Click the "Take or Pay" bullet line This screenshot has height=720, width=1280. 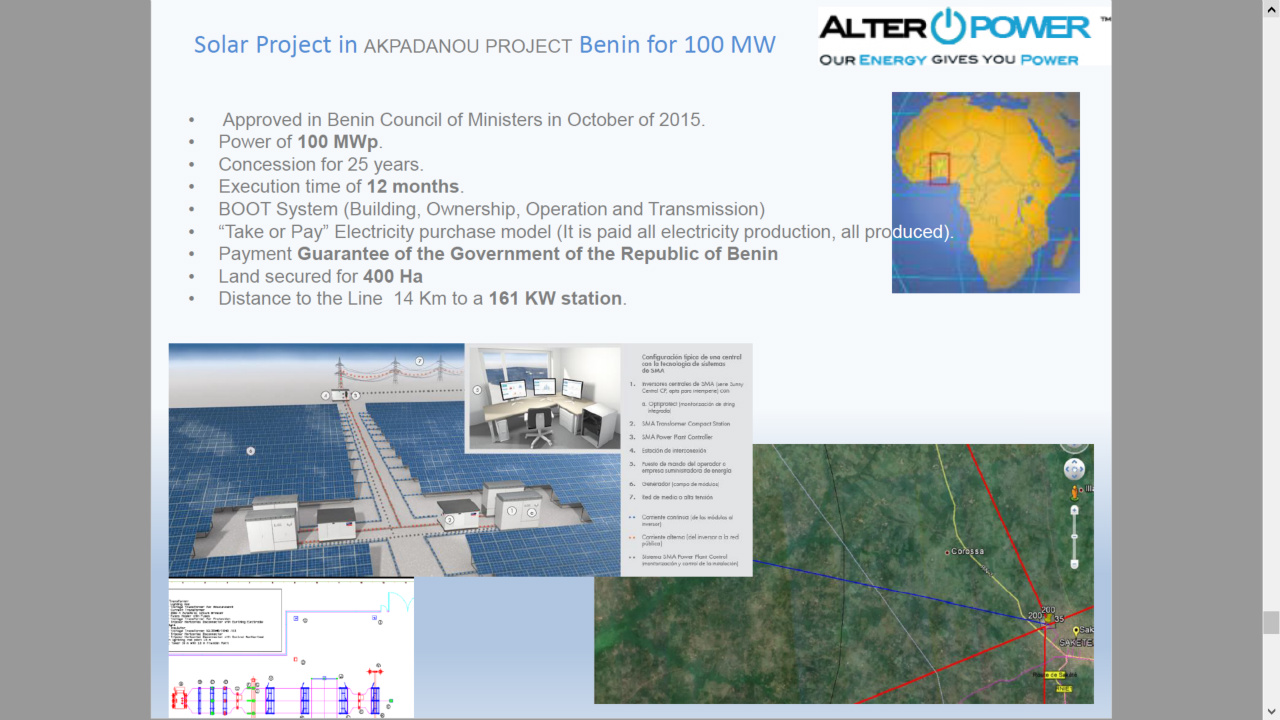coord(586,231)
